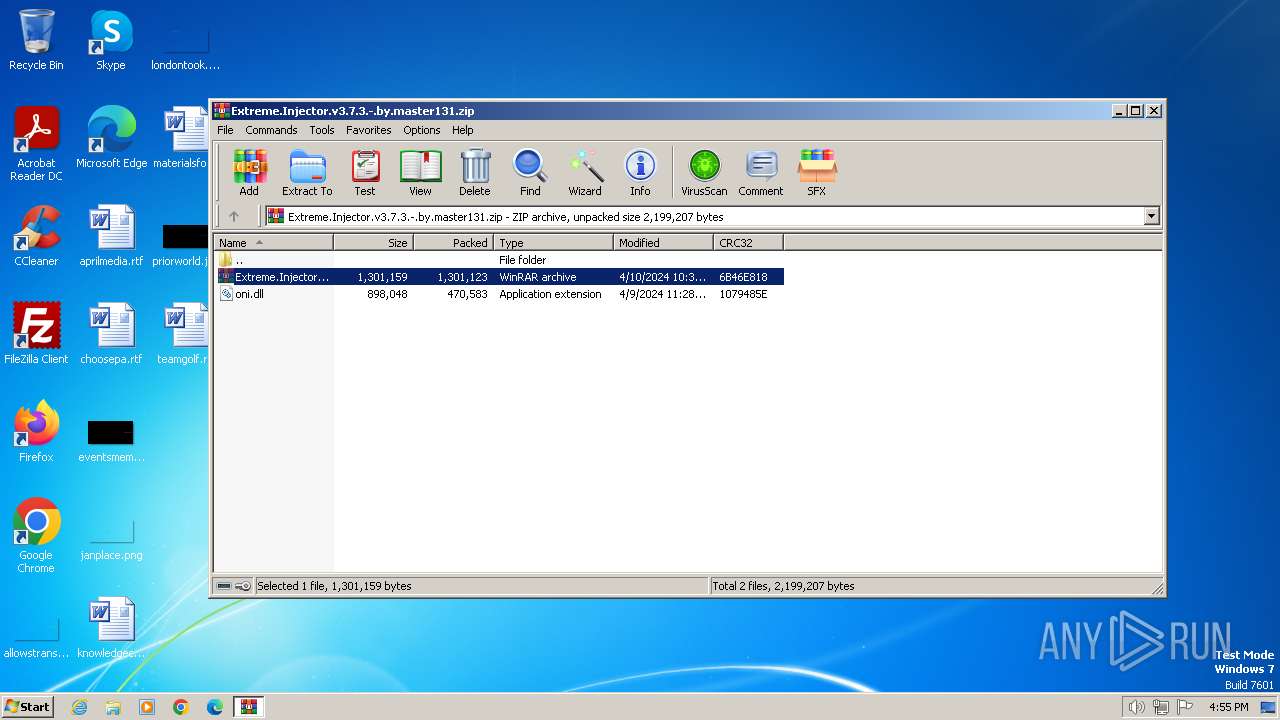Select the parent folder '..' row

point(499,260)
